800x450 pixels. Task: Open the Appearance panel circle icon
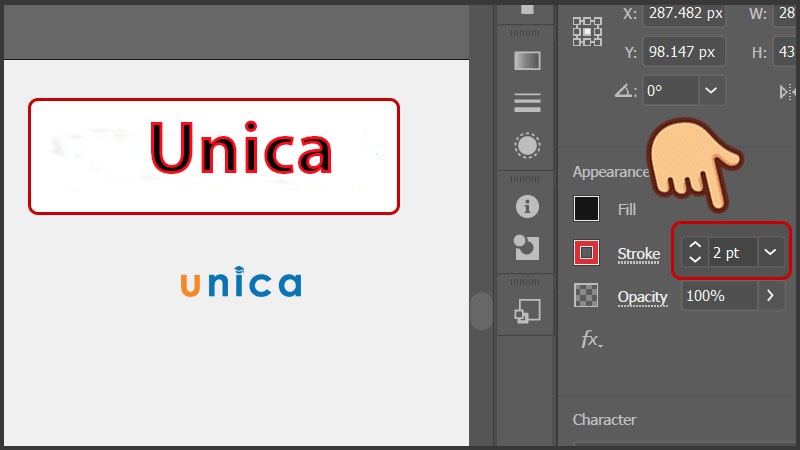coord(527,146)
